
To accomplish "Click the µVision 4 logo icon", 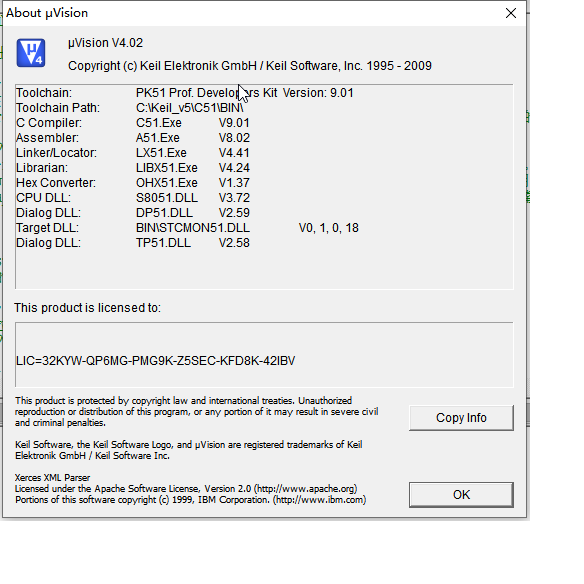I will tap(31, 53).
